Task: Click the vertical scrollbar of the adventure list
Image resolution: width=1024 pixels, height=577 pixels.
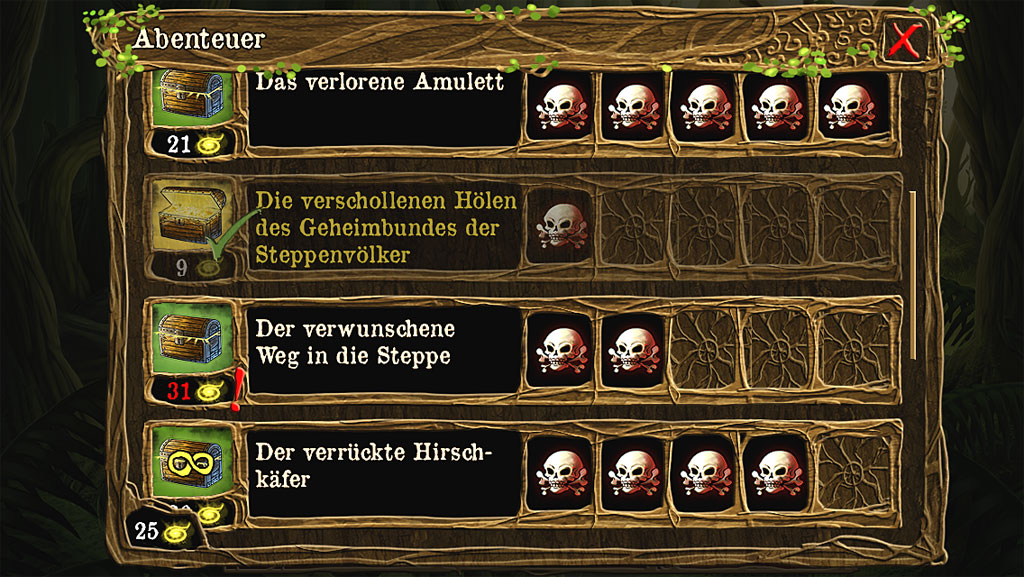Action: click(913, 275)
